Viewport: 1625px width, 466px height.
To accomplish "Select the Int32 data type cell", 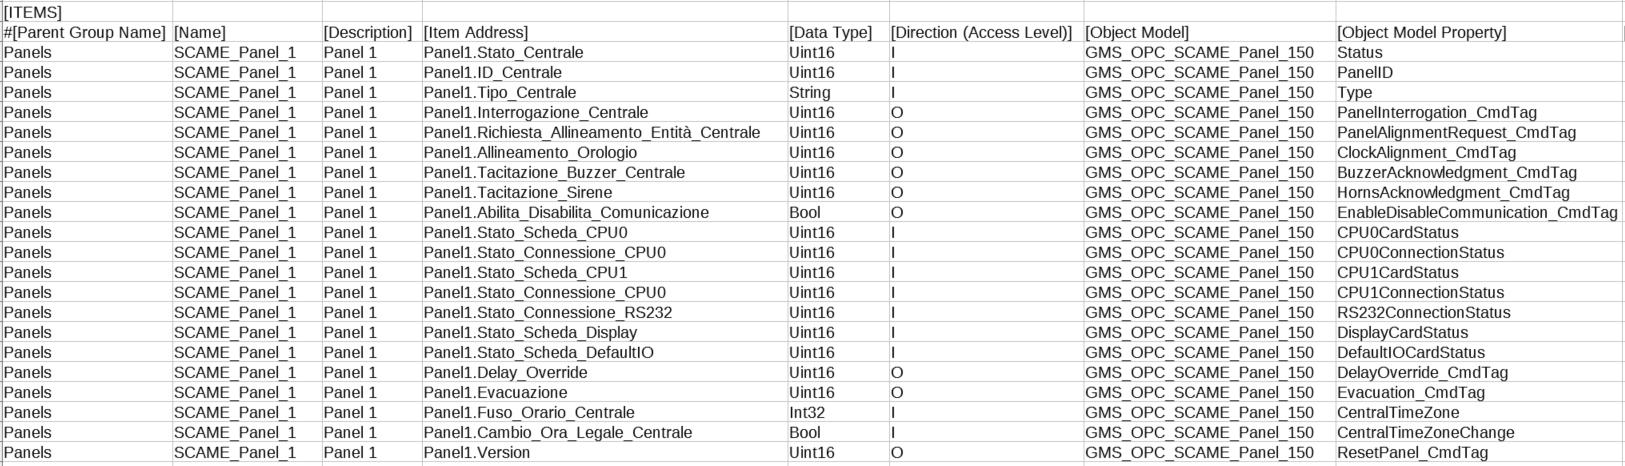I will [805, 412].
